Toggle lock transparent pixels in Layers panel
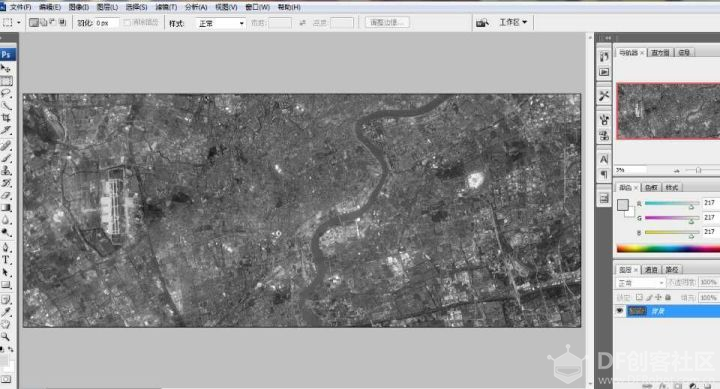720x389 pixels. tap(639, 298)
